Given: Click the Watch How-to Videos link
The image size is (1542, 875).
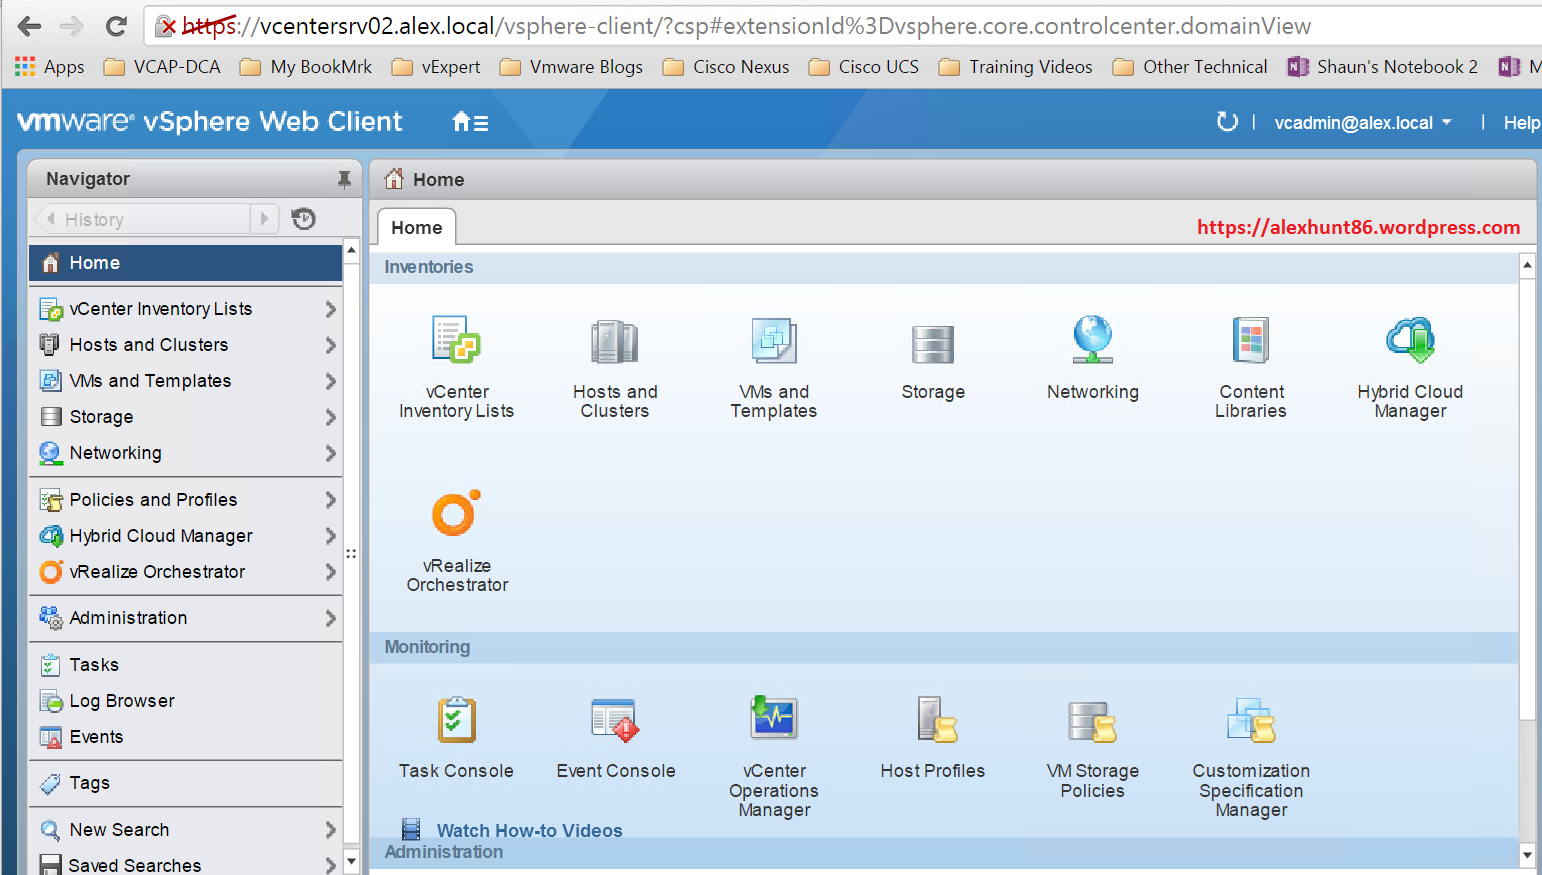Looking at the screenshot, I should 529,831.
